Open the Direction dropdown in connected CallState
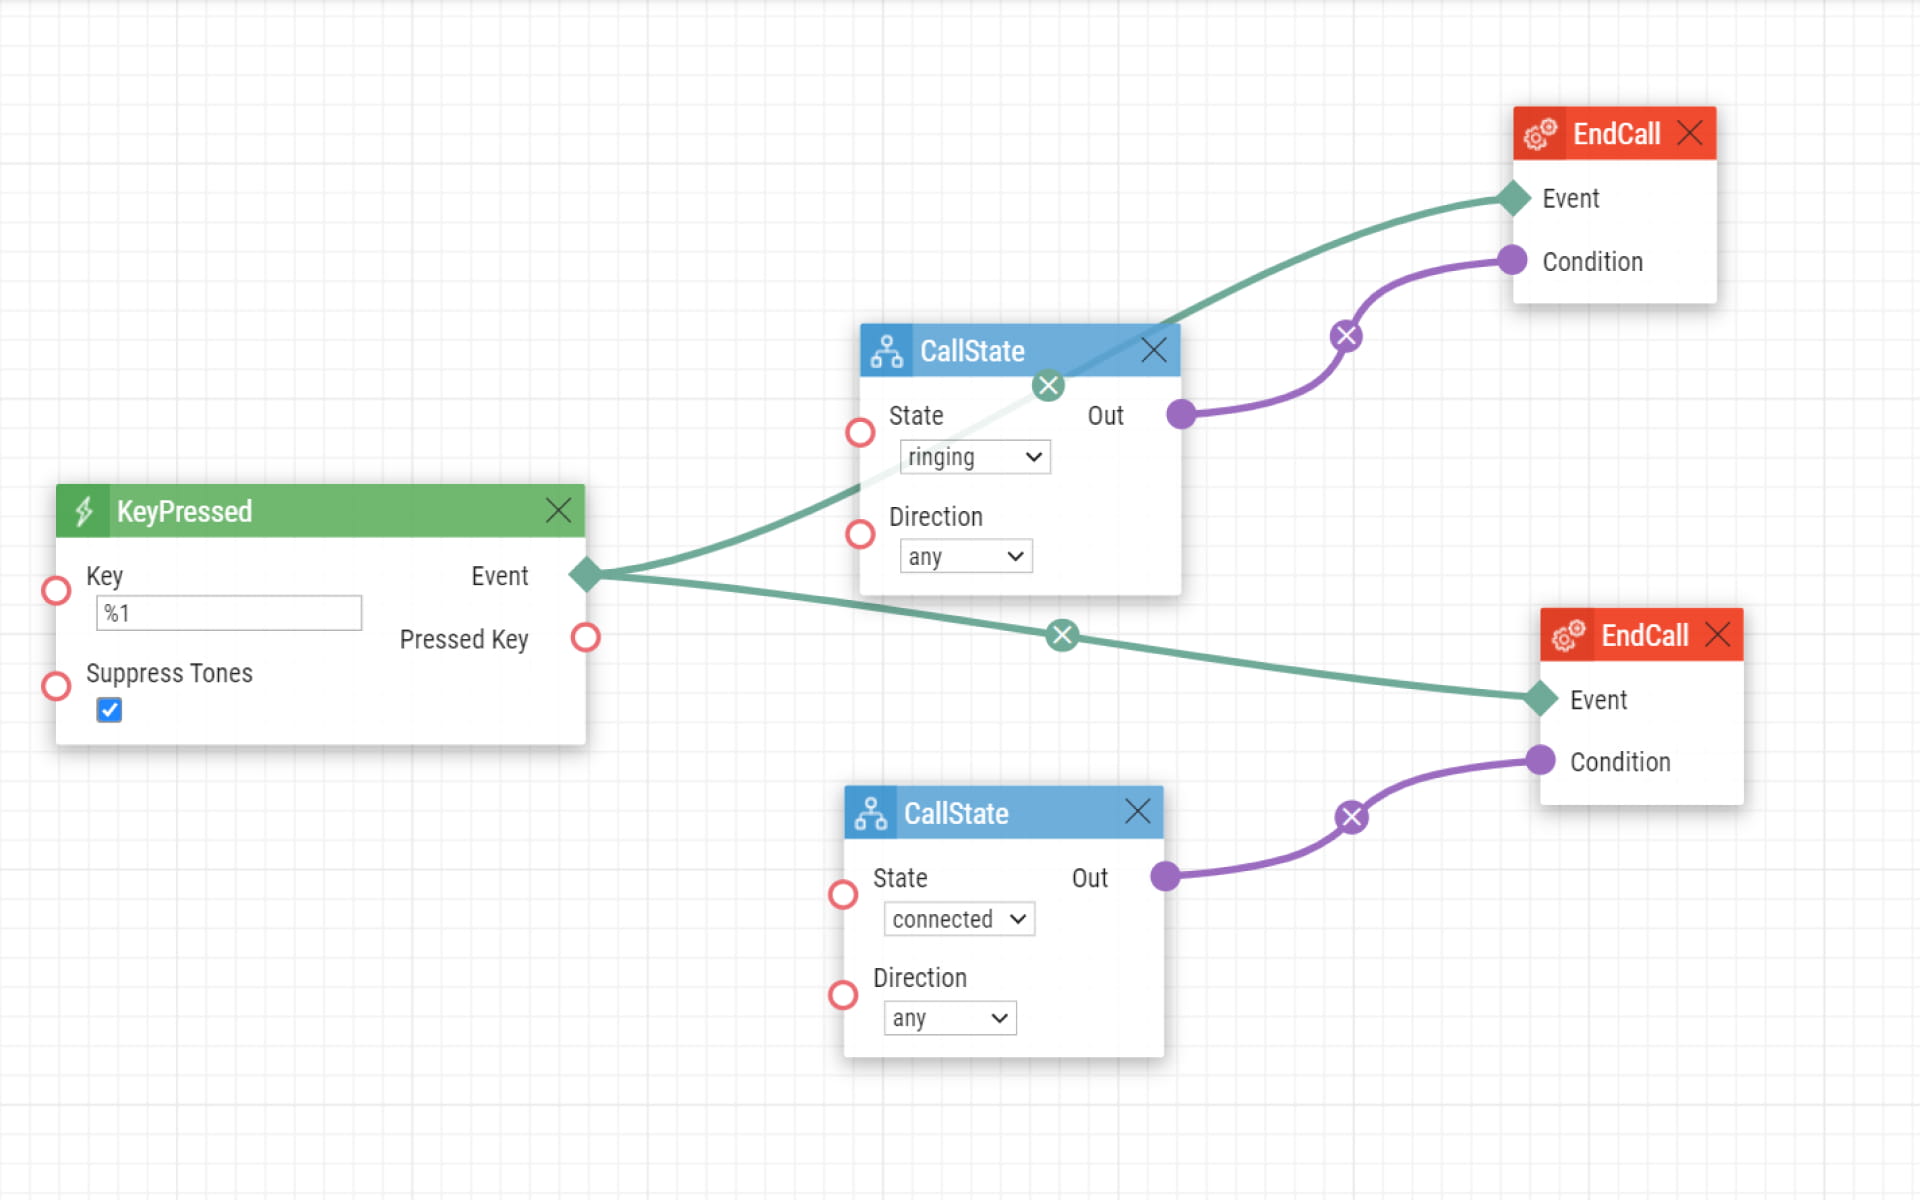Viewport: 1920px width, 1200px height. click(x=950, y=1018)
